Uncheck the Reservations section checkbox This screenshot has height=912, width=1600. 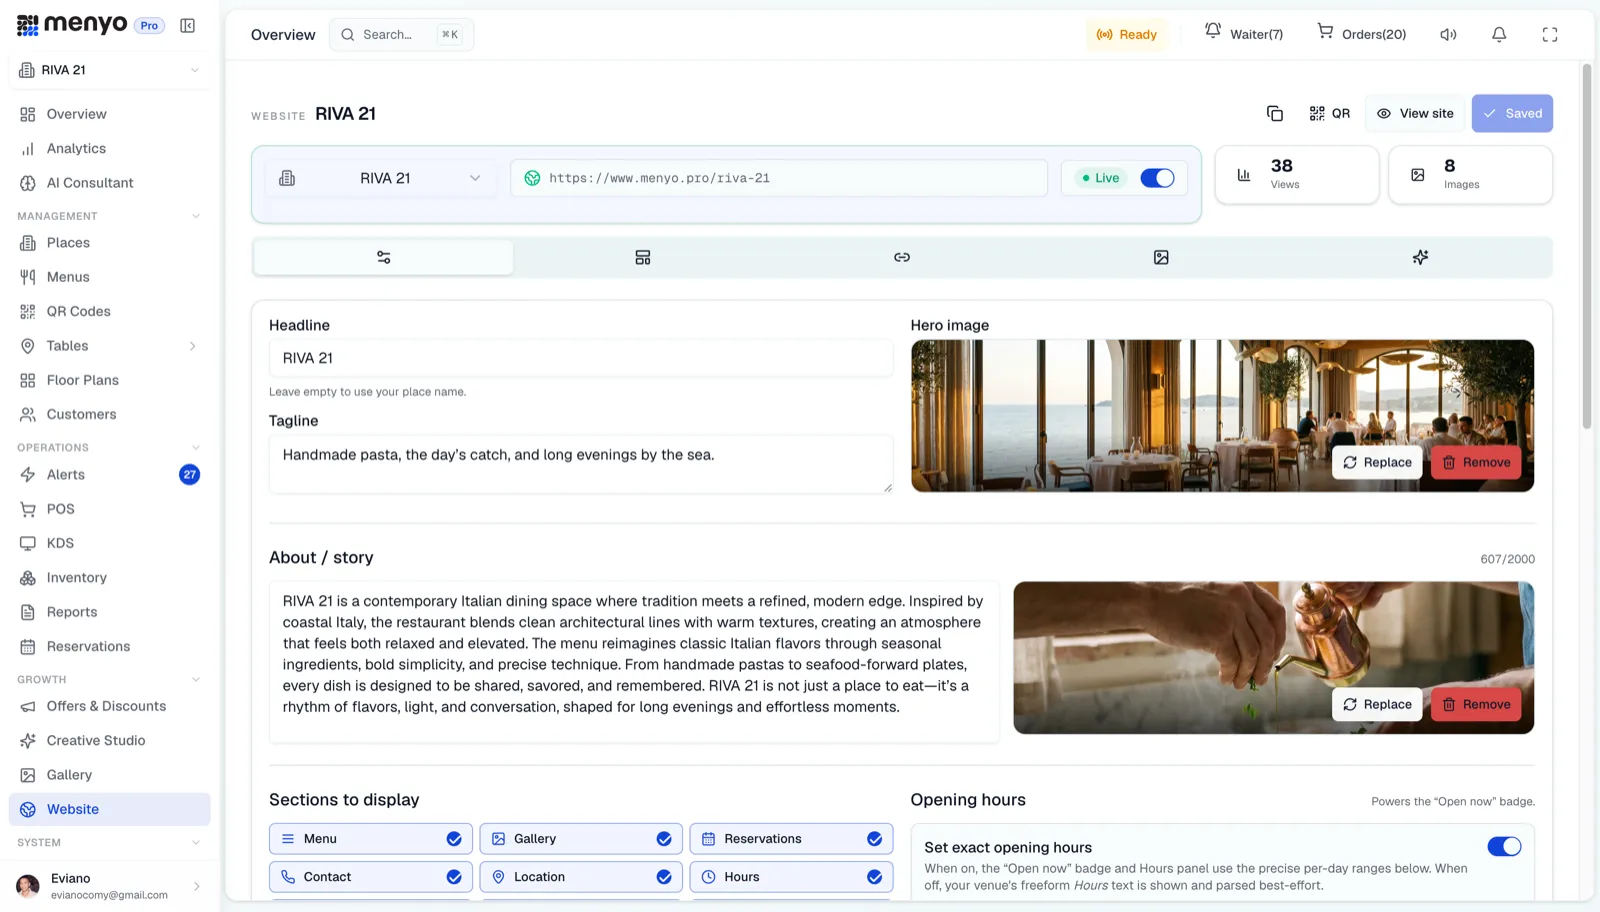click(x=875, y=839)
